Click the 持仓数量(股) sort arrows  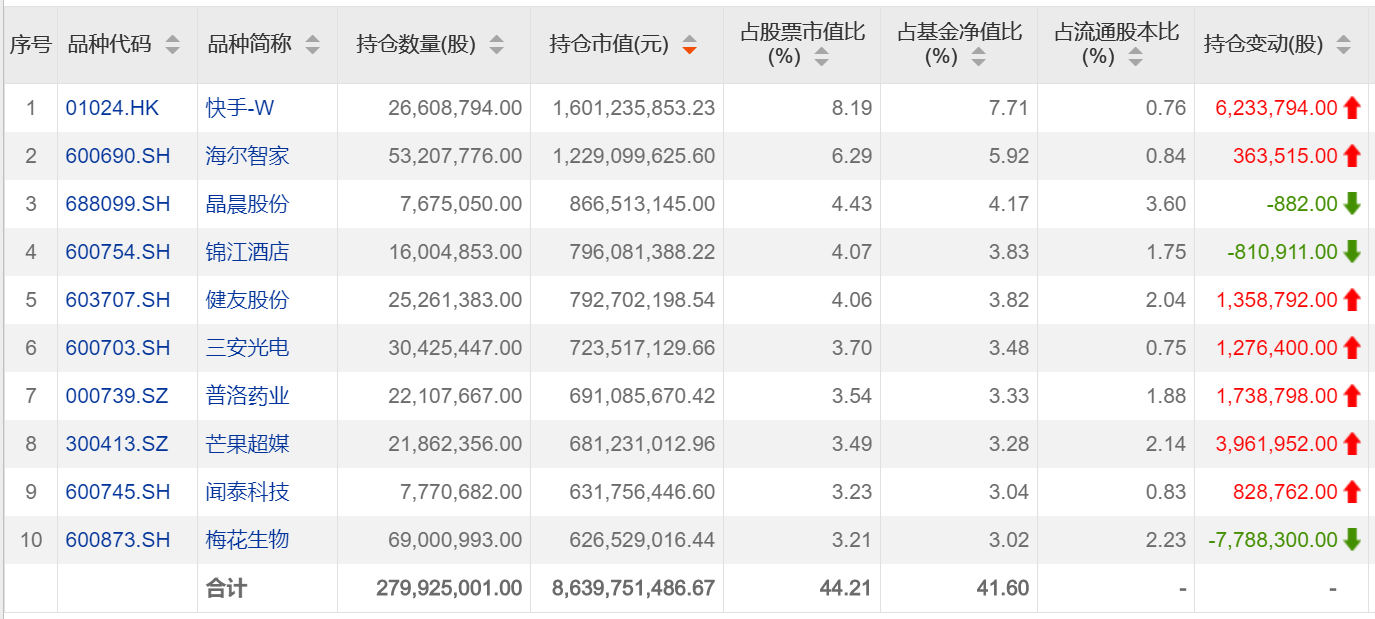(x=497, y=45)
